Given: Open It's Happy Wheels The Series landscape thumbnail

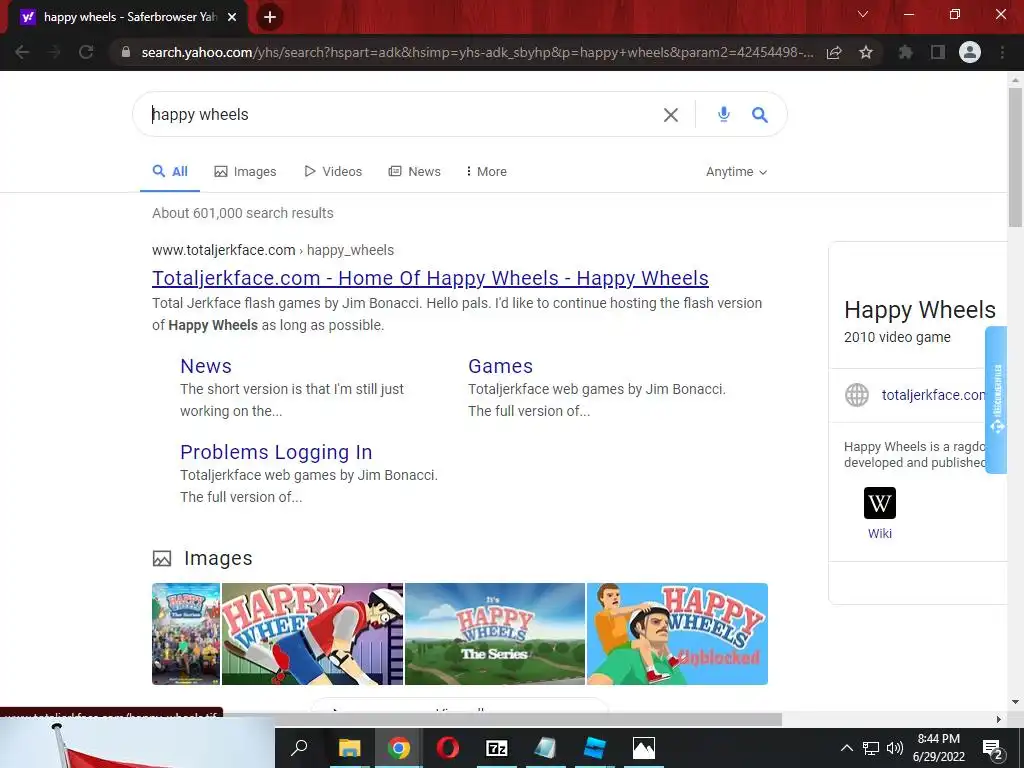Looking at the screenshot, I should pos(495,634).
